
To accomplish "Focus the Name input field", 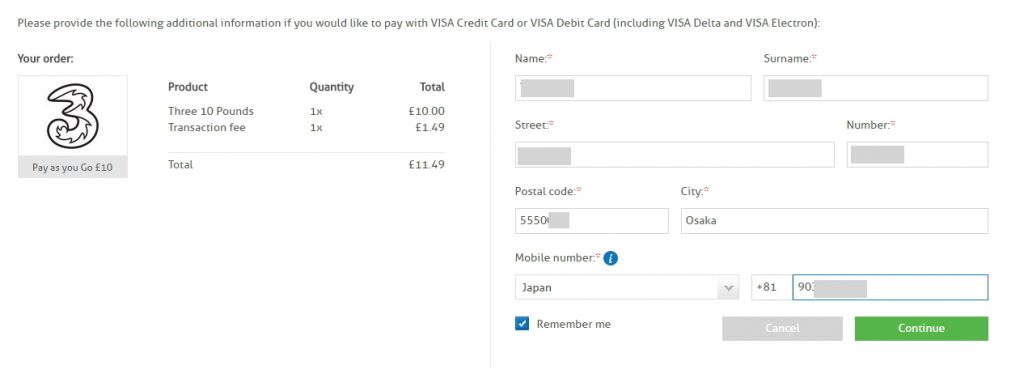I will click(633, 88).
